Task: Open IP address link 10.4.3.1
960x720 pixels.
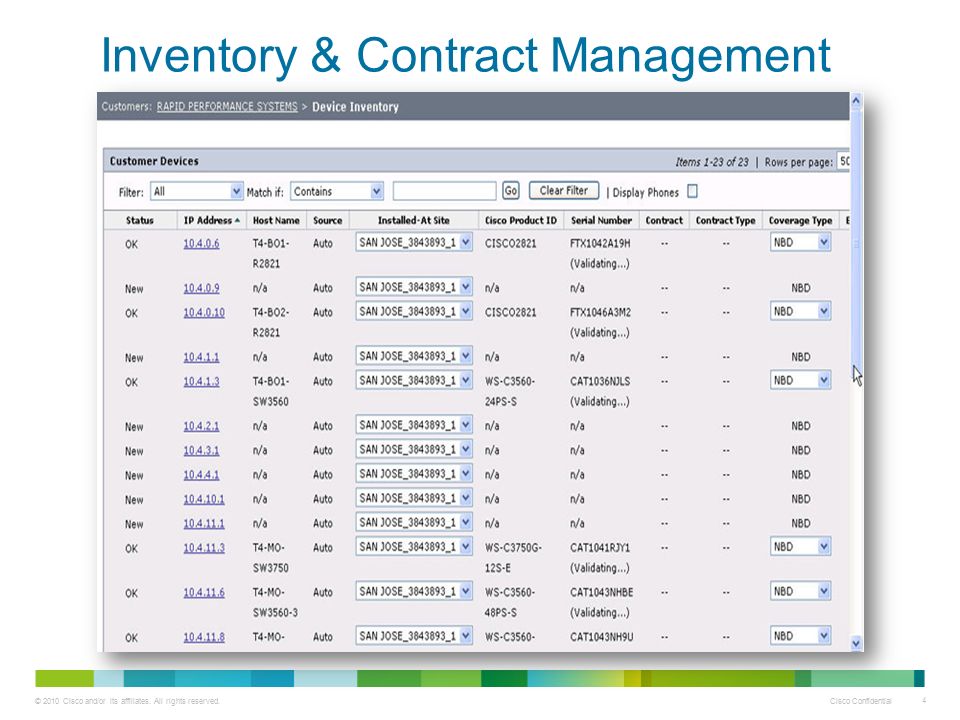Action: [x=201, y=451]
